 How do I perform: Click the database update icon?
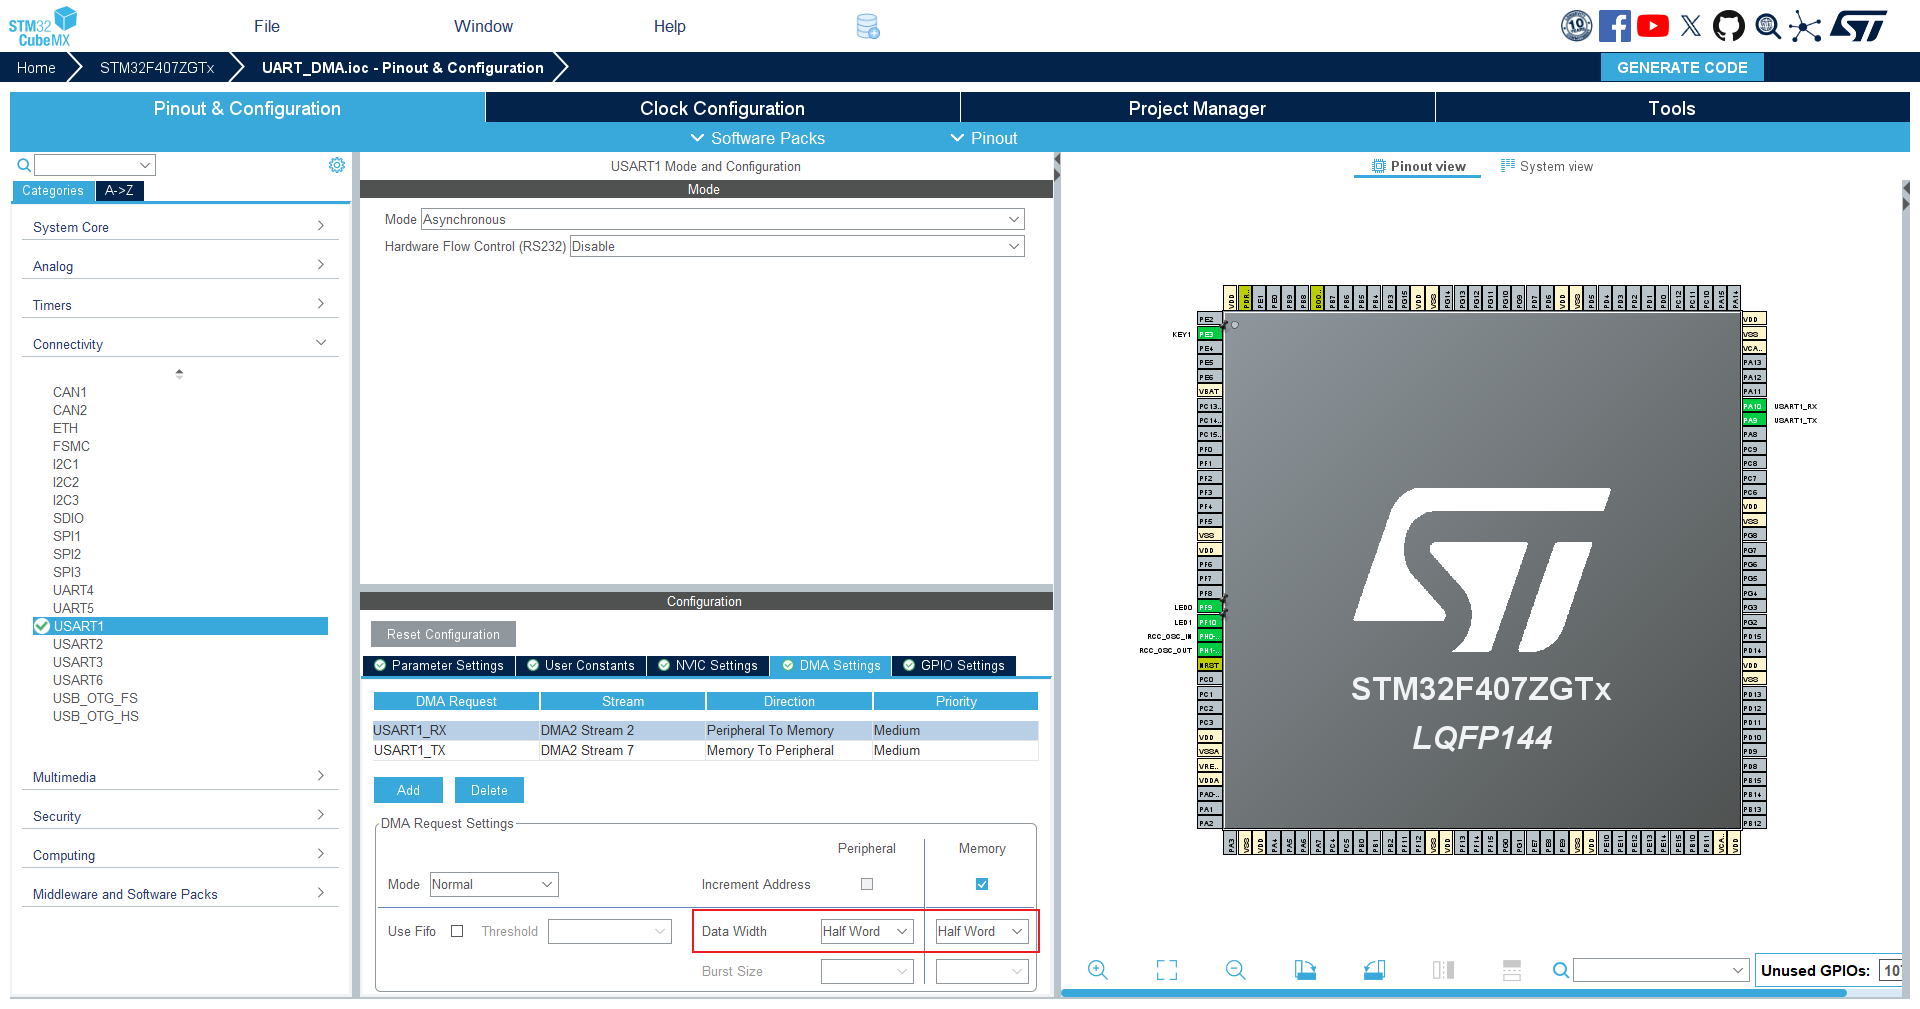(868, 27)
